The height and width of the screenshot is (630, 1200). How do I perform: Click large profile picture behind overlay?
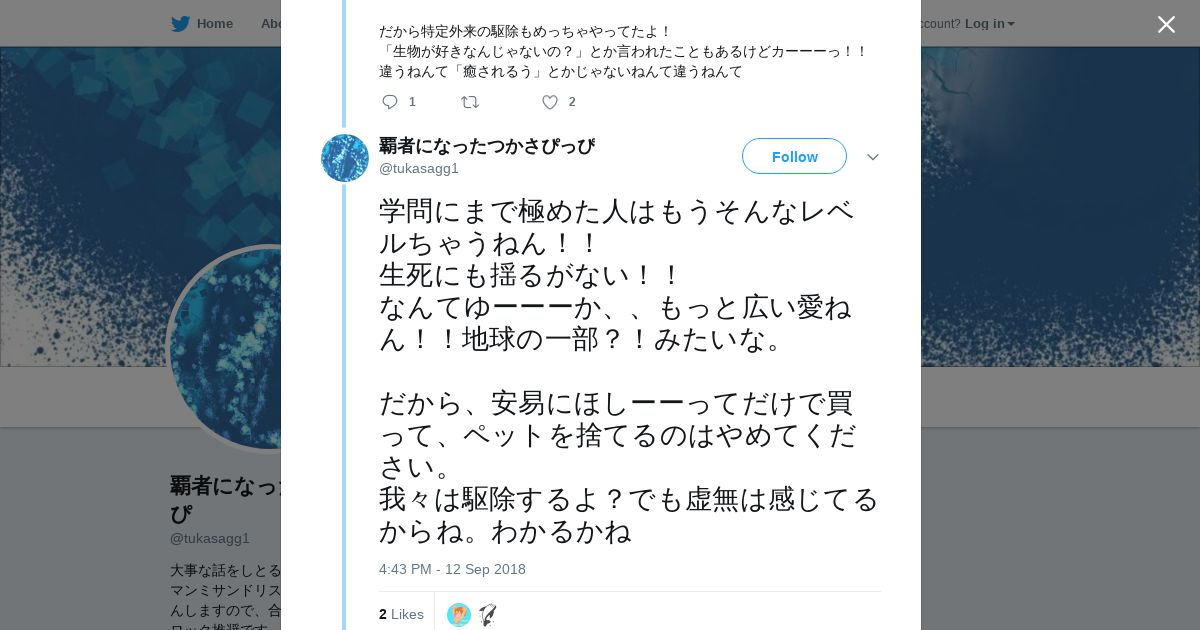[225, 348]
